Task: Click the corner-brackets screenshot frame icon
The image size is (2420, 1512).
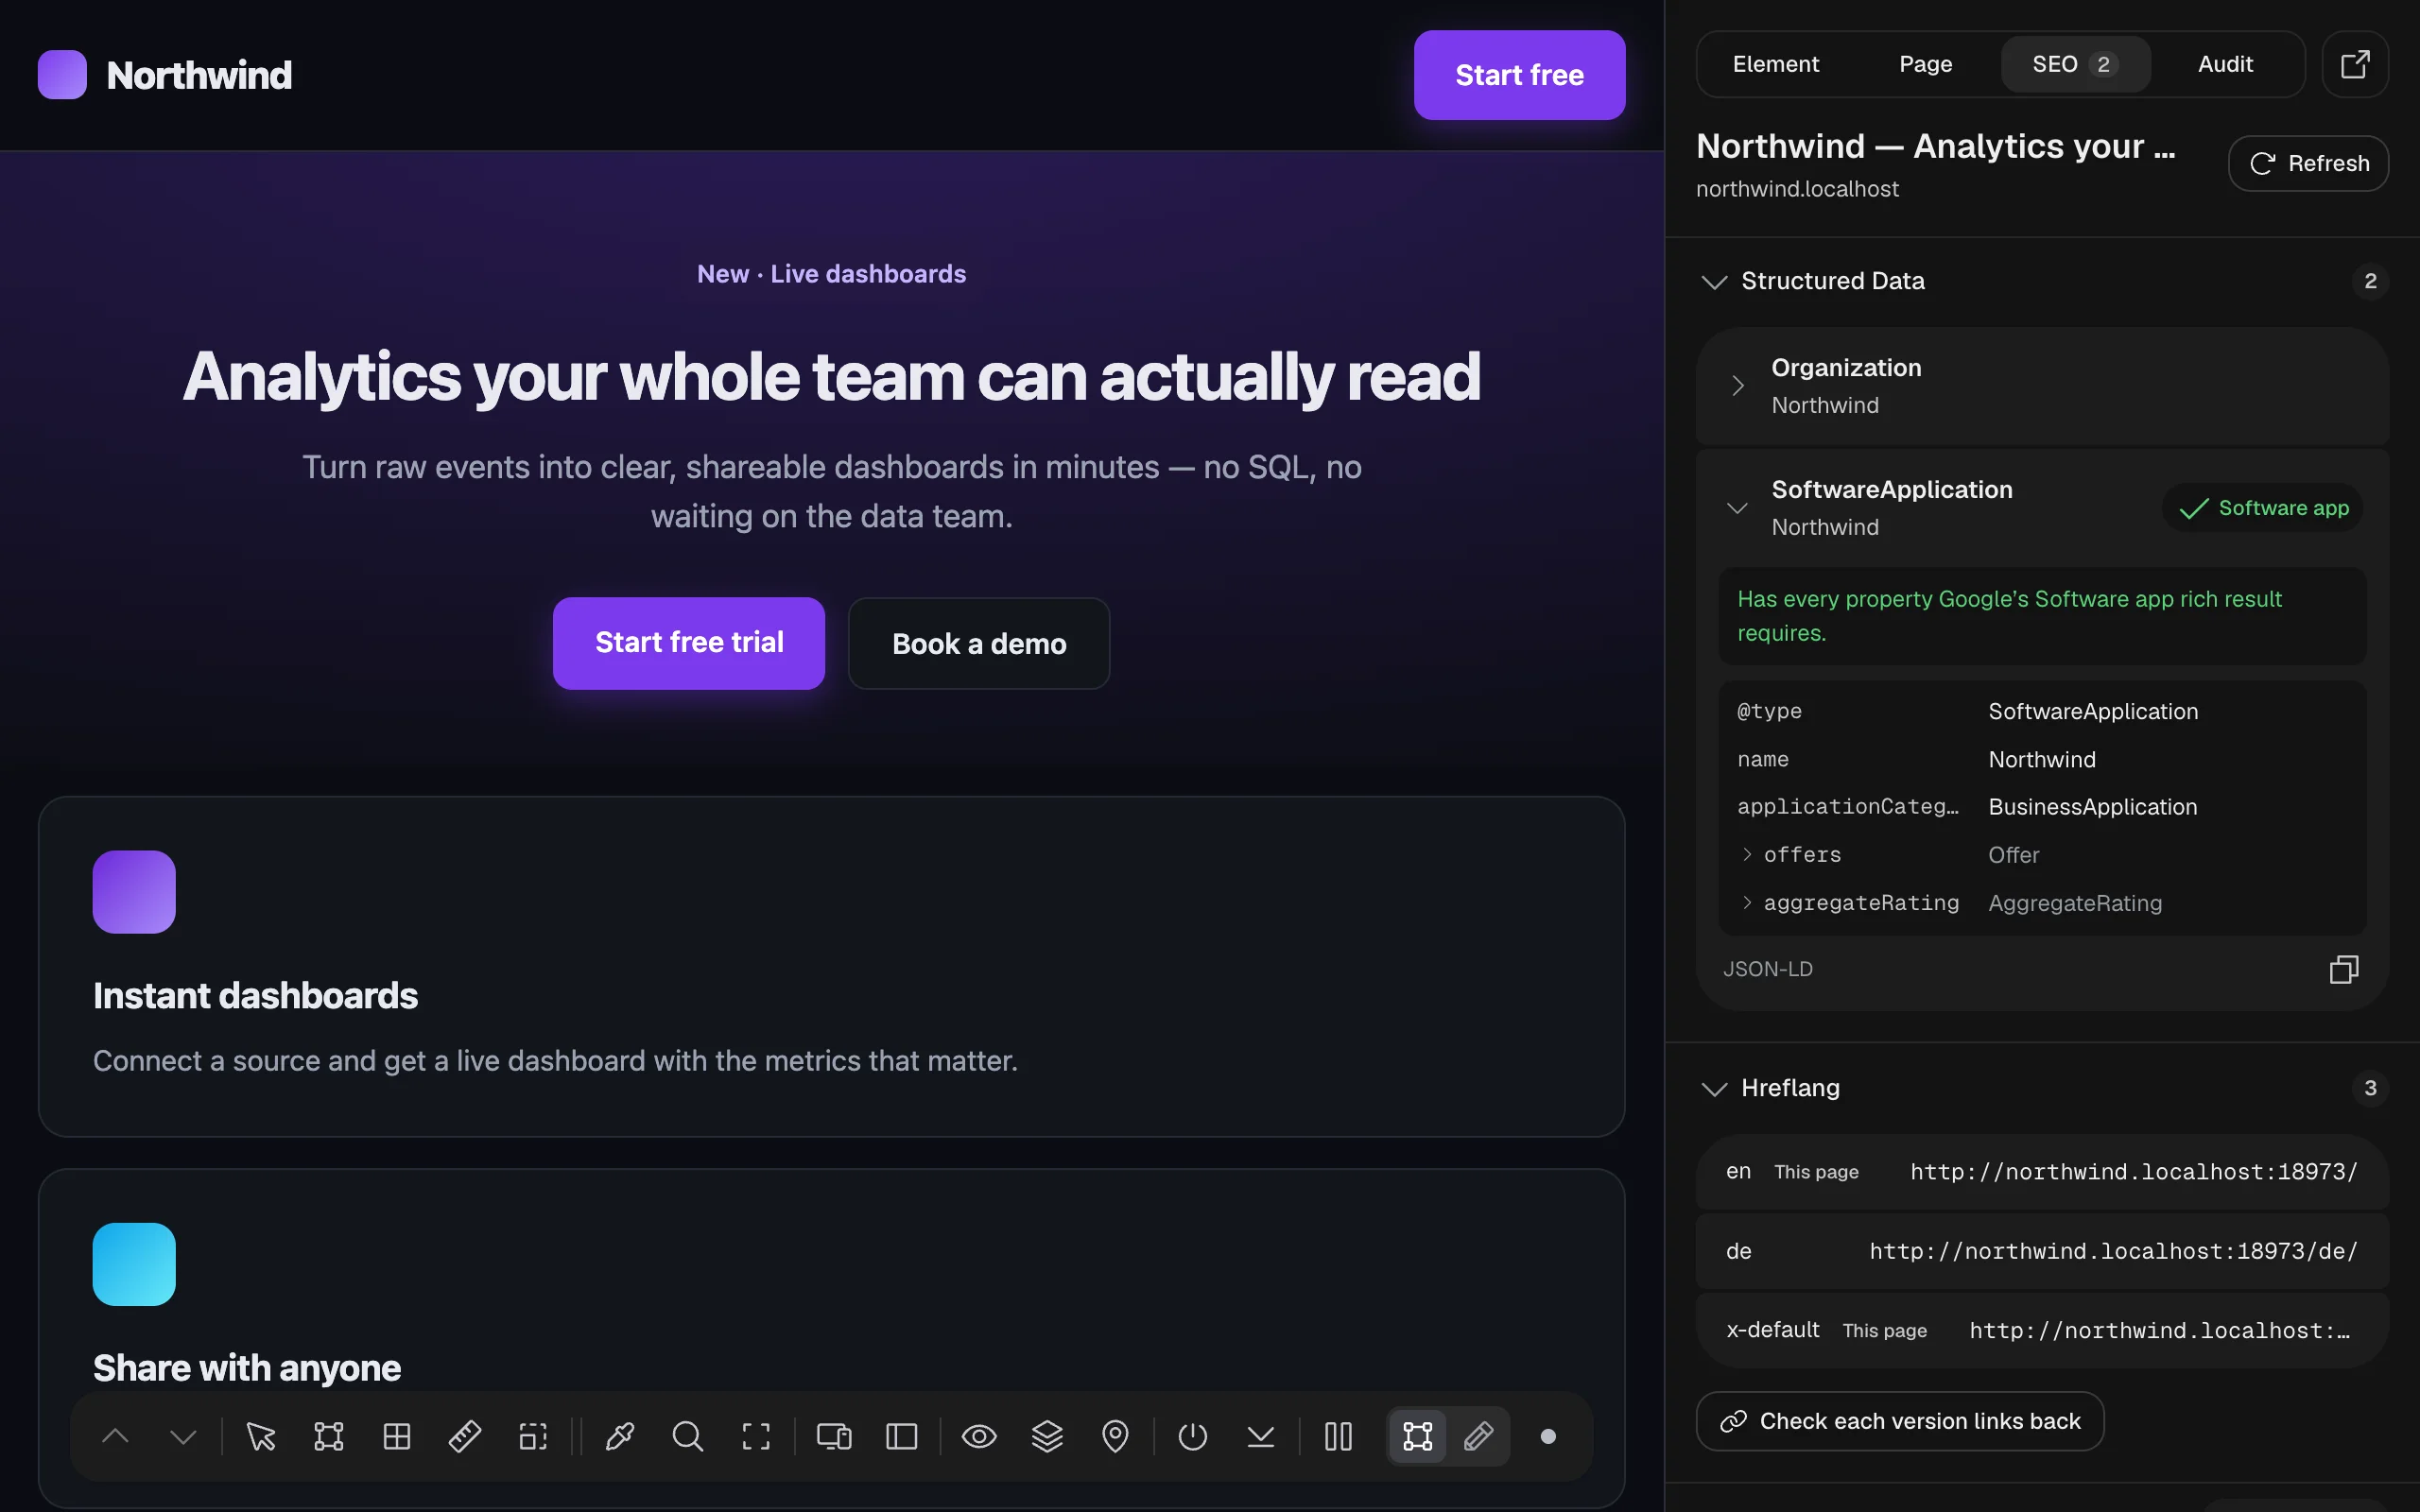Action: pyautogui.click(x=756, y=1436)
